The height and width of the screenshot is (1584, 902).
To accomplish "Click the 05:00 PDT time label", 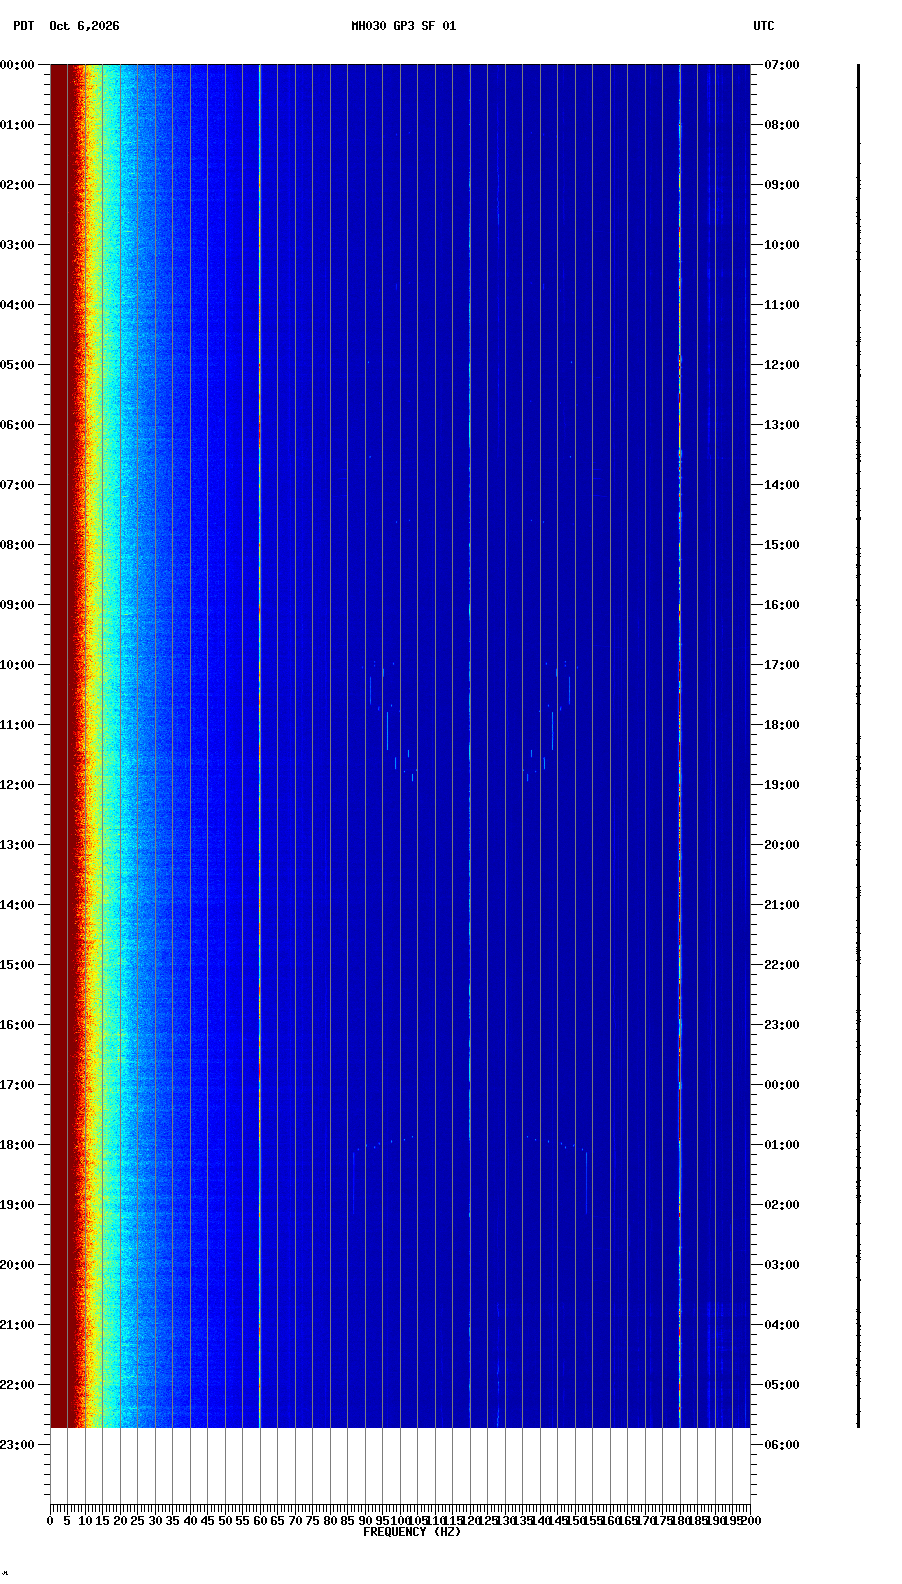I will (17, 365).
